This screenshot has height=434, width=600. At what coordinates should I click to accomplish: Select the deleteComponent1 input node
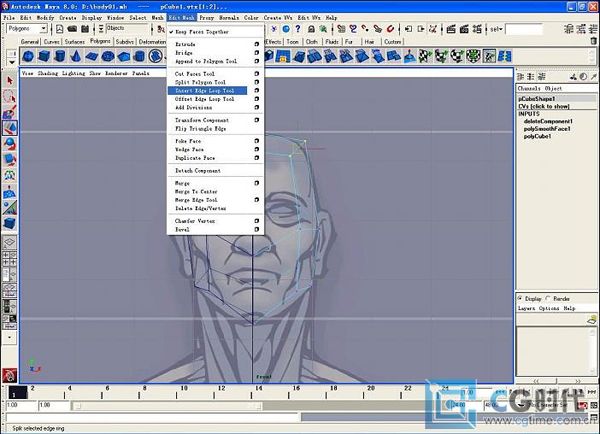click(x=548, y=121)
